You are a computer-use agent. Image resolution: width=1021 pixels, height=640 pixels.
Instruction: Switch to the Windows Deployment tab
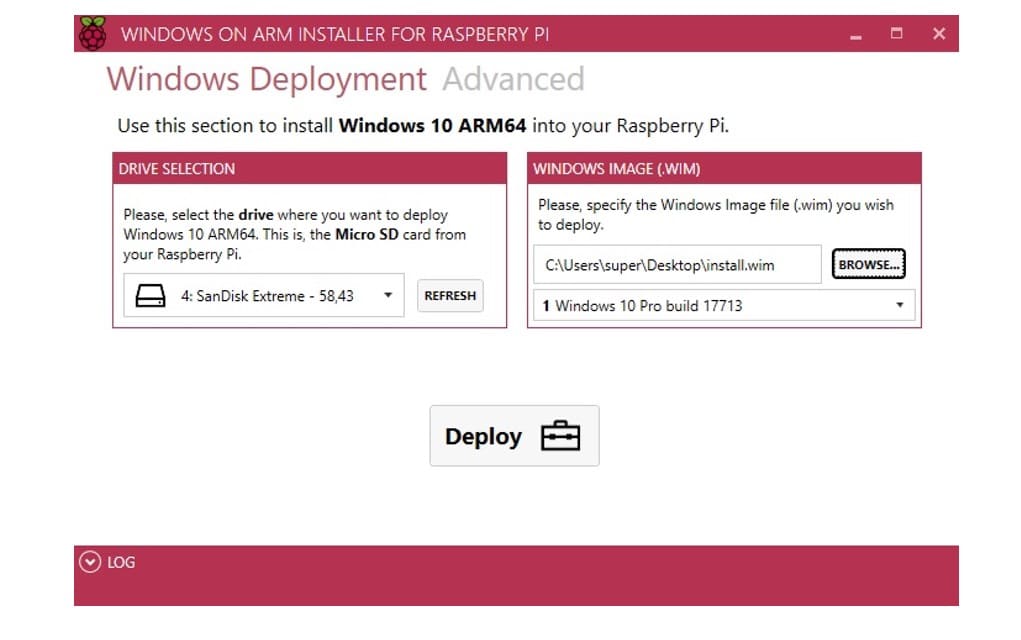pos(266,79)
